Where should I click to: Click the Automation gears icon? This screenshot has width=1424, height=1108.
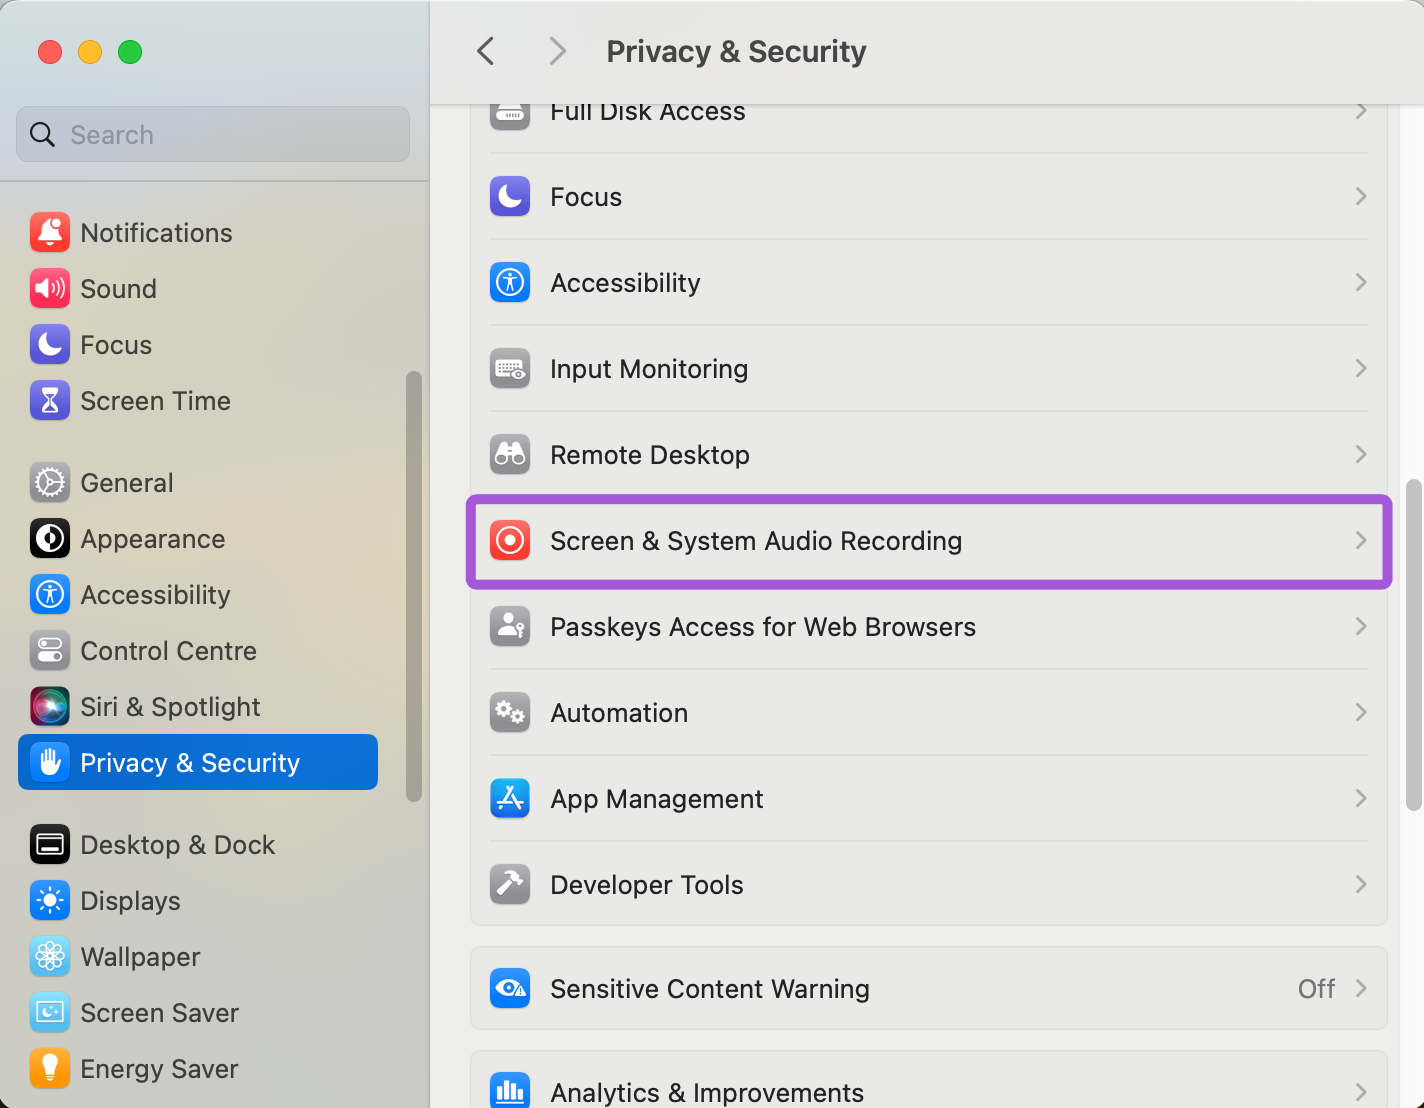pos(510,712)
